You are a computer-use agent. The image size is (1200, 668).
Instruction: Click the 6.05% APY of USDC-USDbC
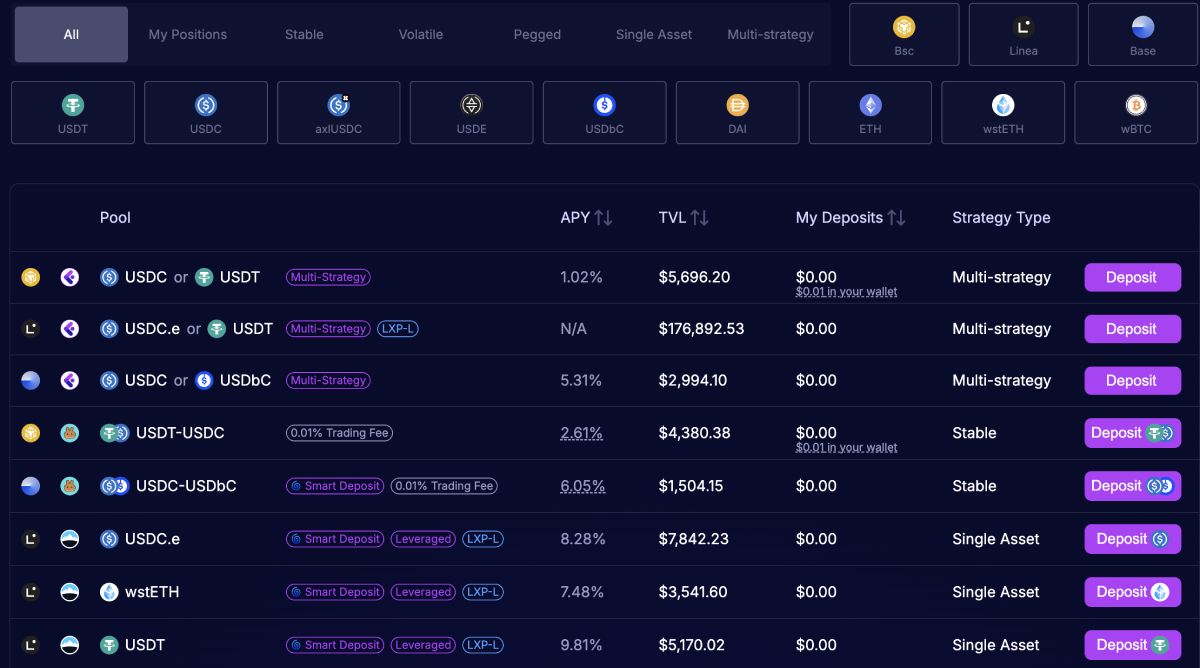coord(582,486)
